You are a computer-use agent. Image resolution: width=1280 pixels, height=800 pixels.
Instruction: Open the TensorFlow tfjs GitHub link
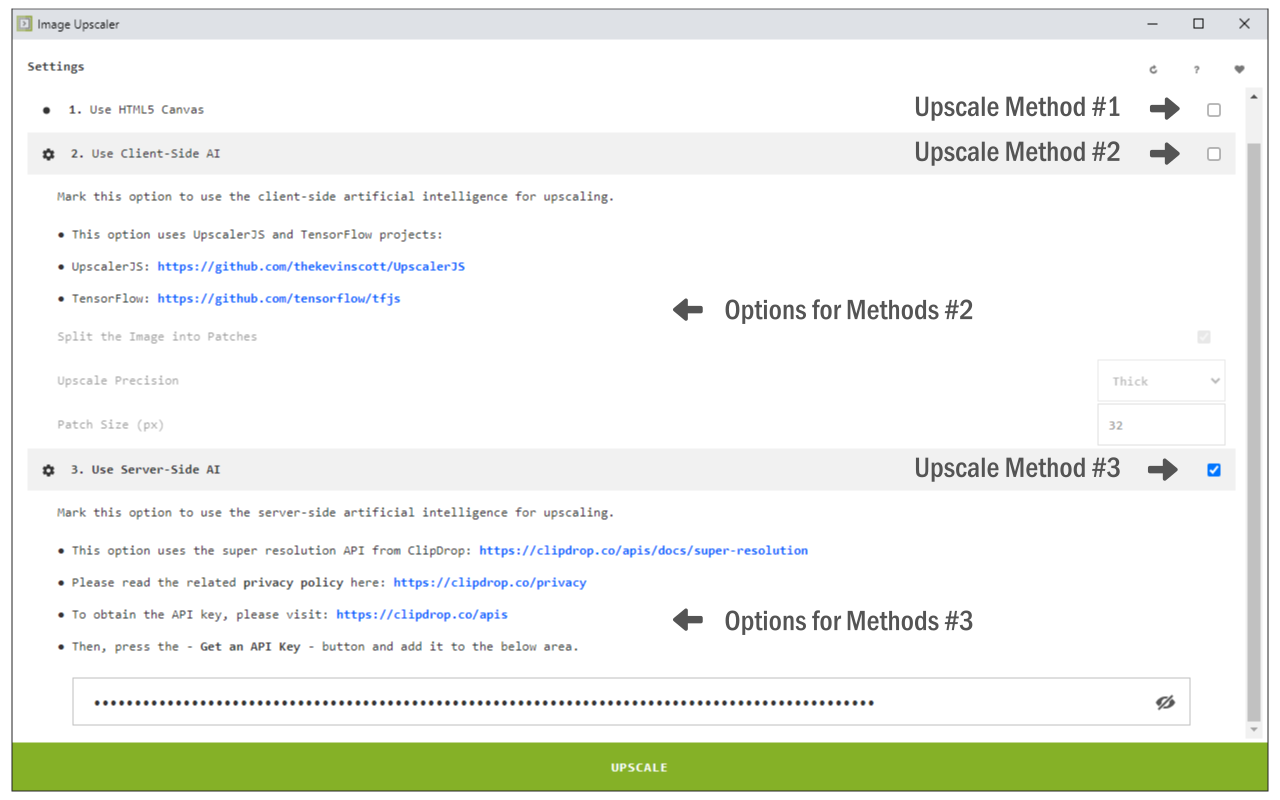pos(279,299)
